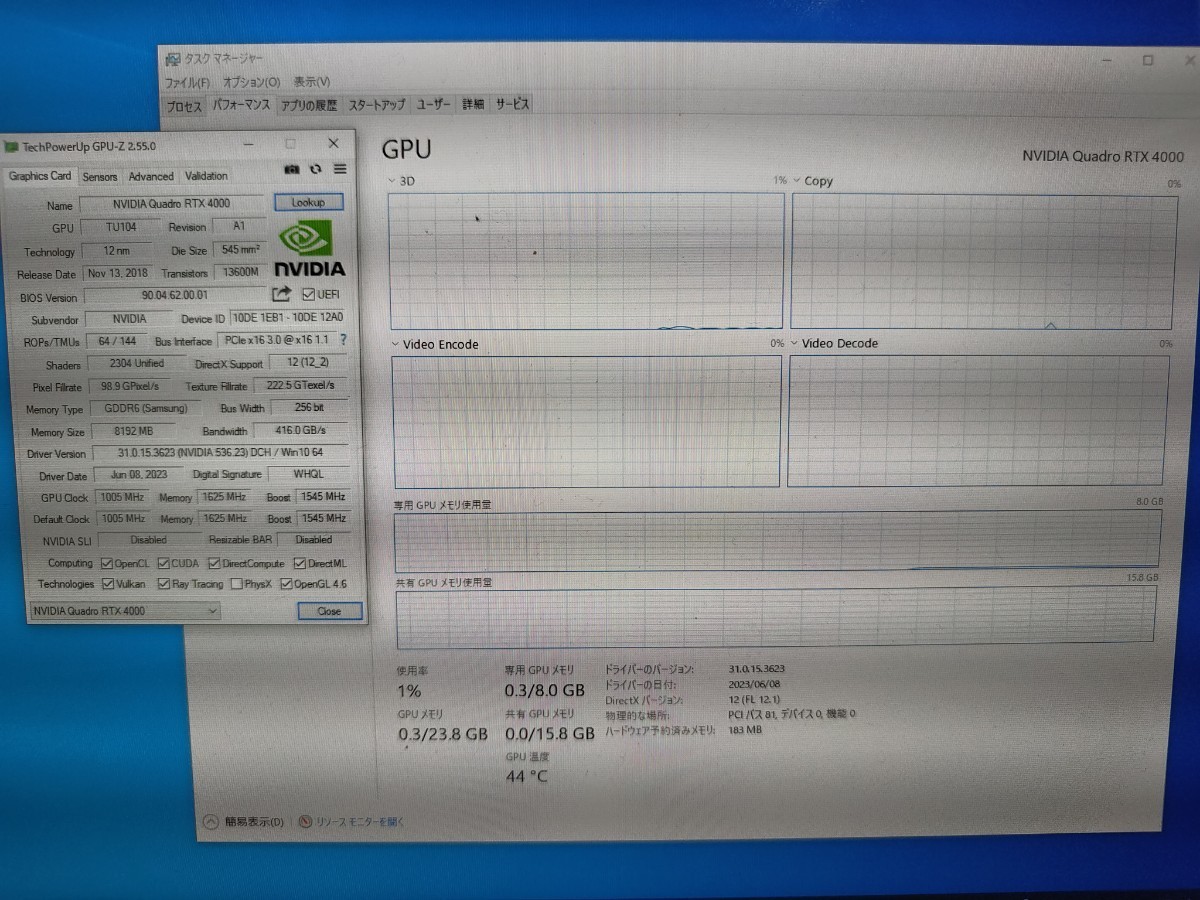Click GPU-Z refresh icon

[316, 170]
